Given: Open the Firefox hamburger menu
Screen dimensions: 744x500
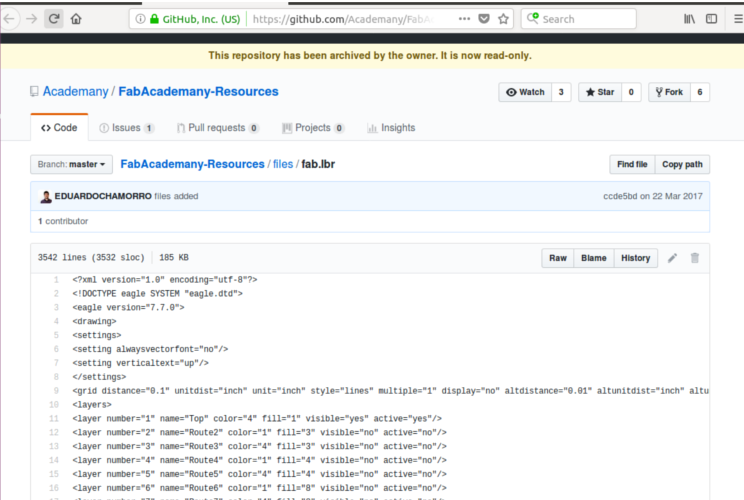Looking at the screenshot, I should (738, 19).
